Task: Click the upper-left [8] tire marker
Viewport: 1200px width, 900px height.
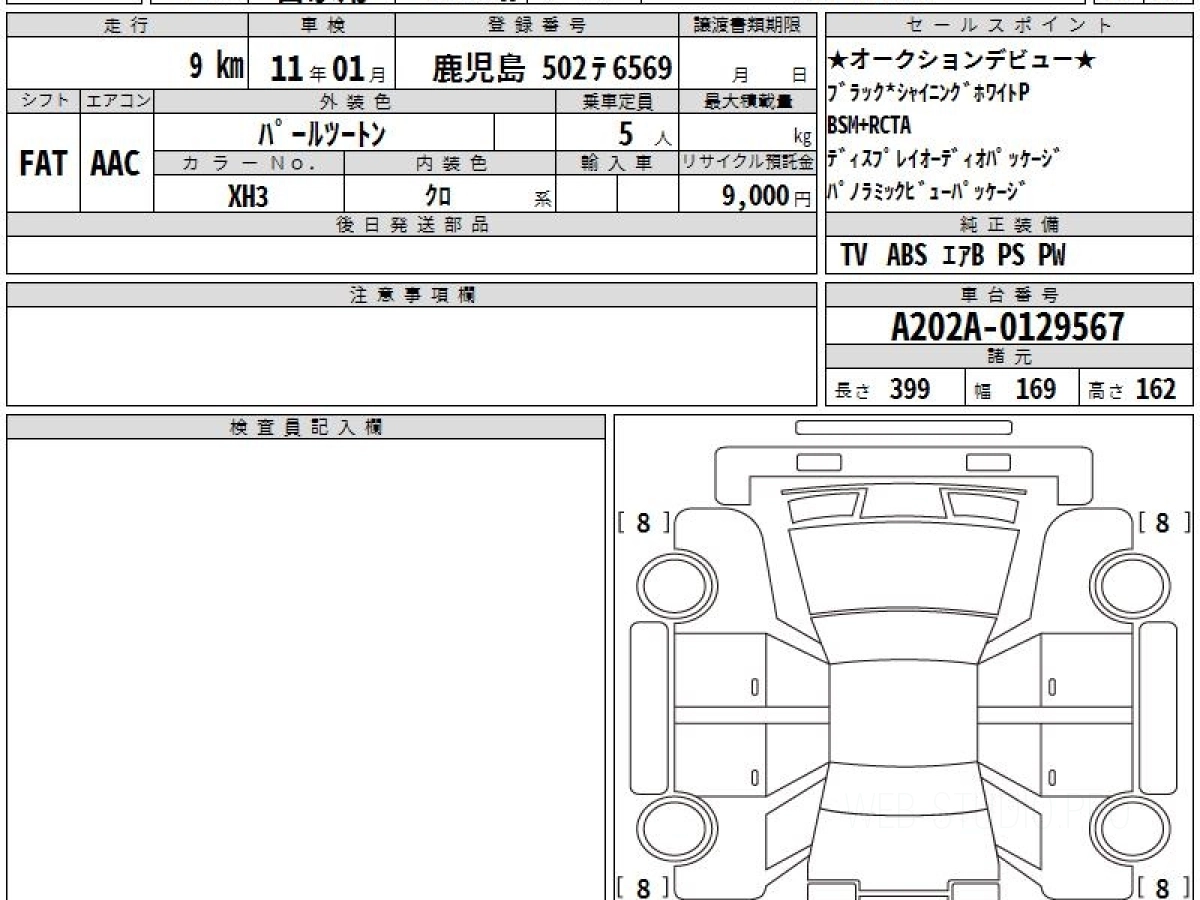Action: (642, 522)
